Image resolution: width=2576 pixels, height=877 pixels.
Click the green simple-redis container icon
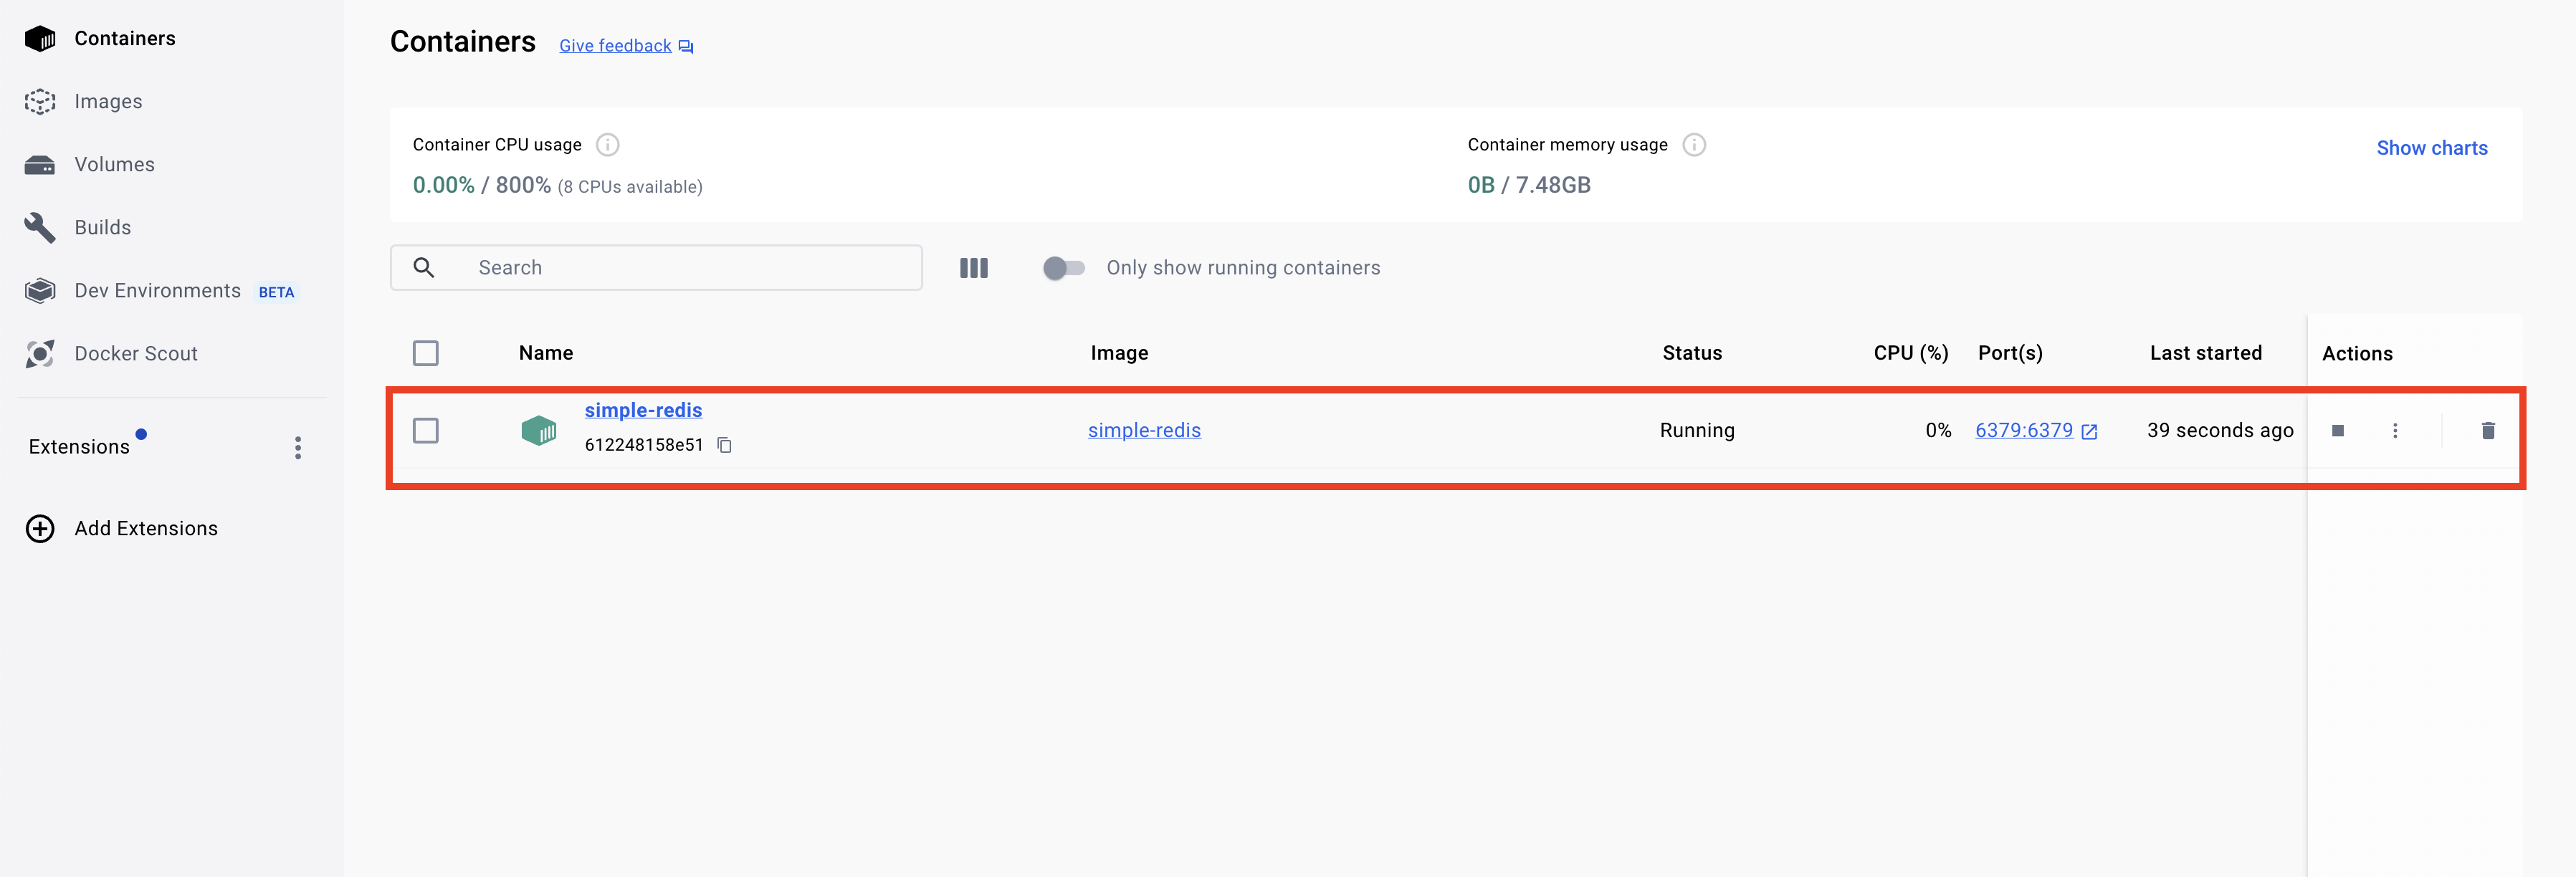(539, 431)
